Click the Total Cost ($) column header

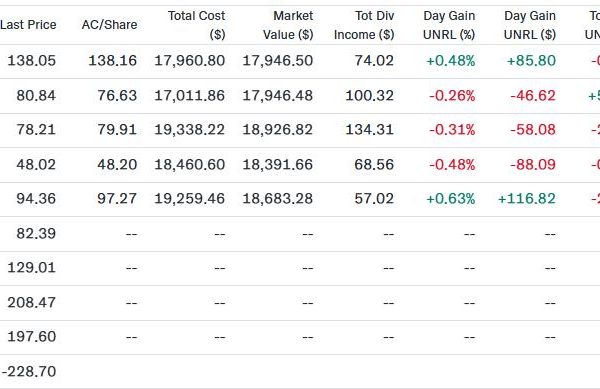point(197,25)
